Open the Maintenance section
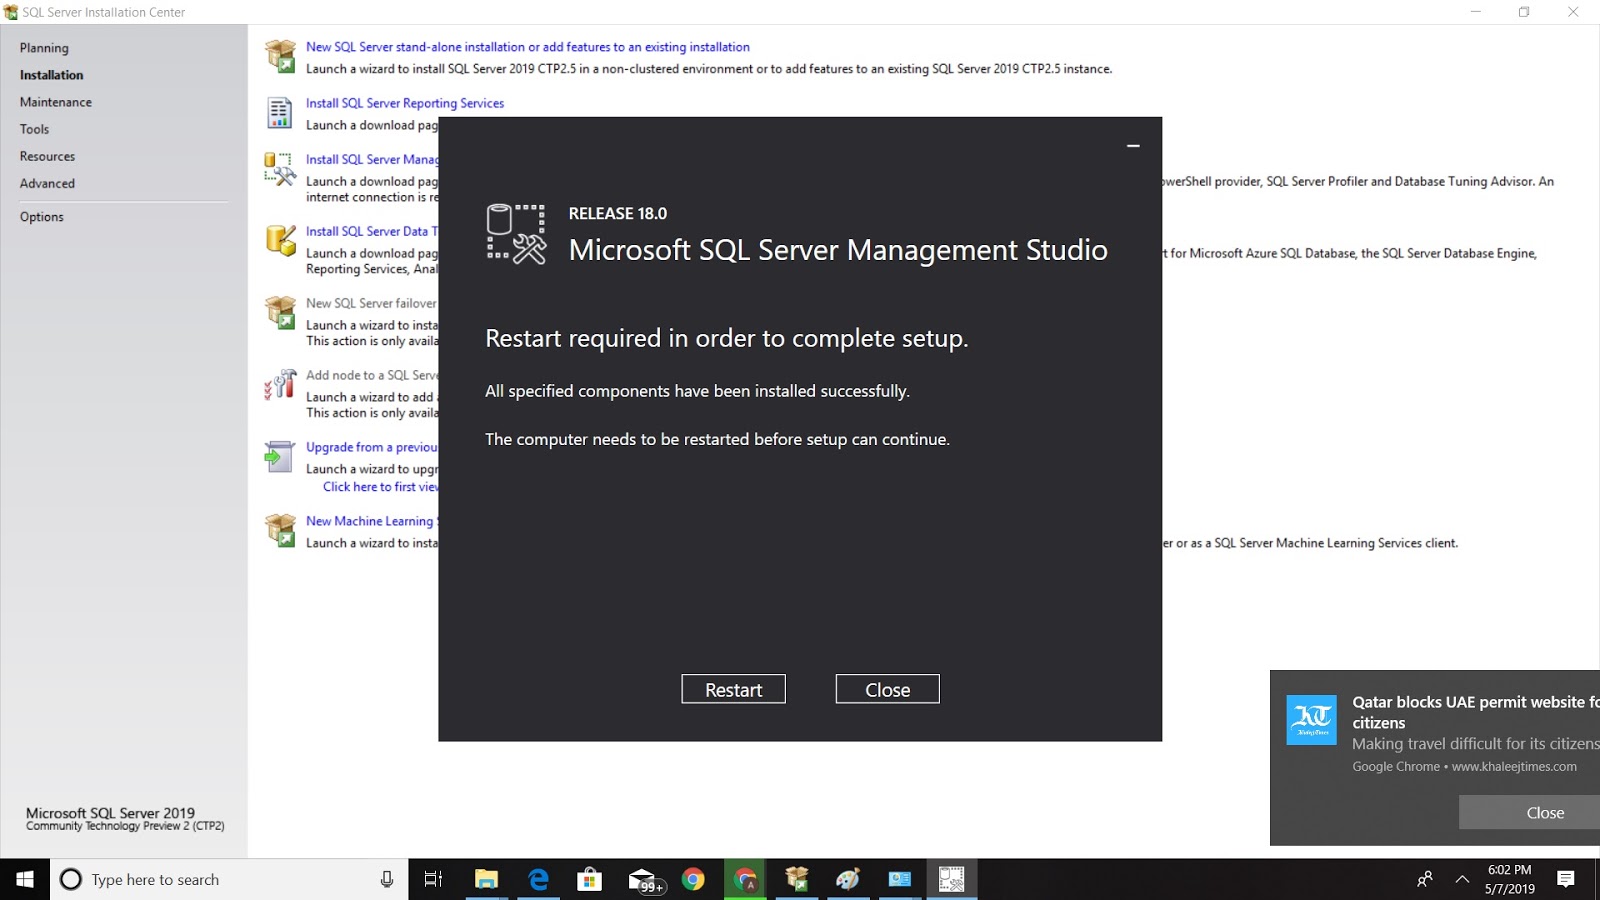 click(56, 102)
